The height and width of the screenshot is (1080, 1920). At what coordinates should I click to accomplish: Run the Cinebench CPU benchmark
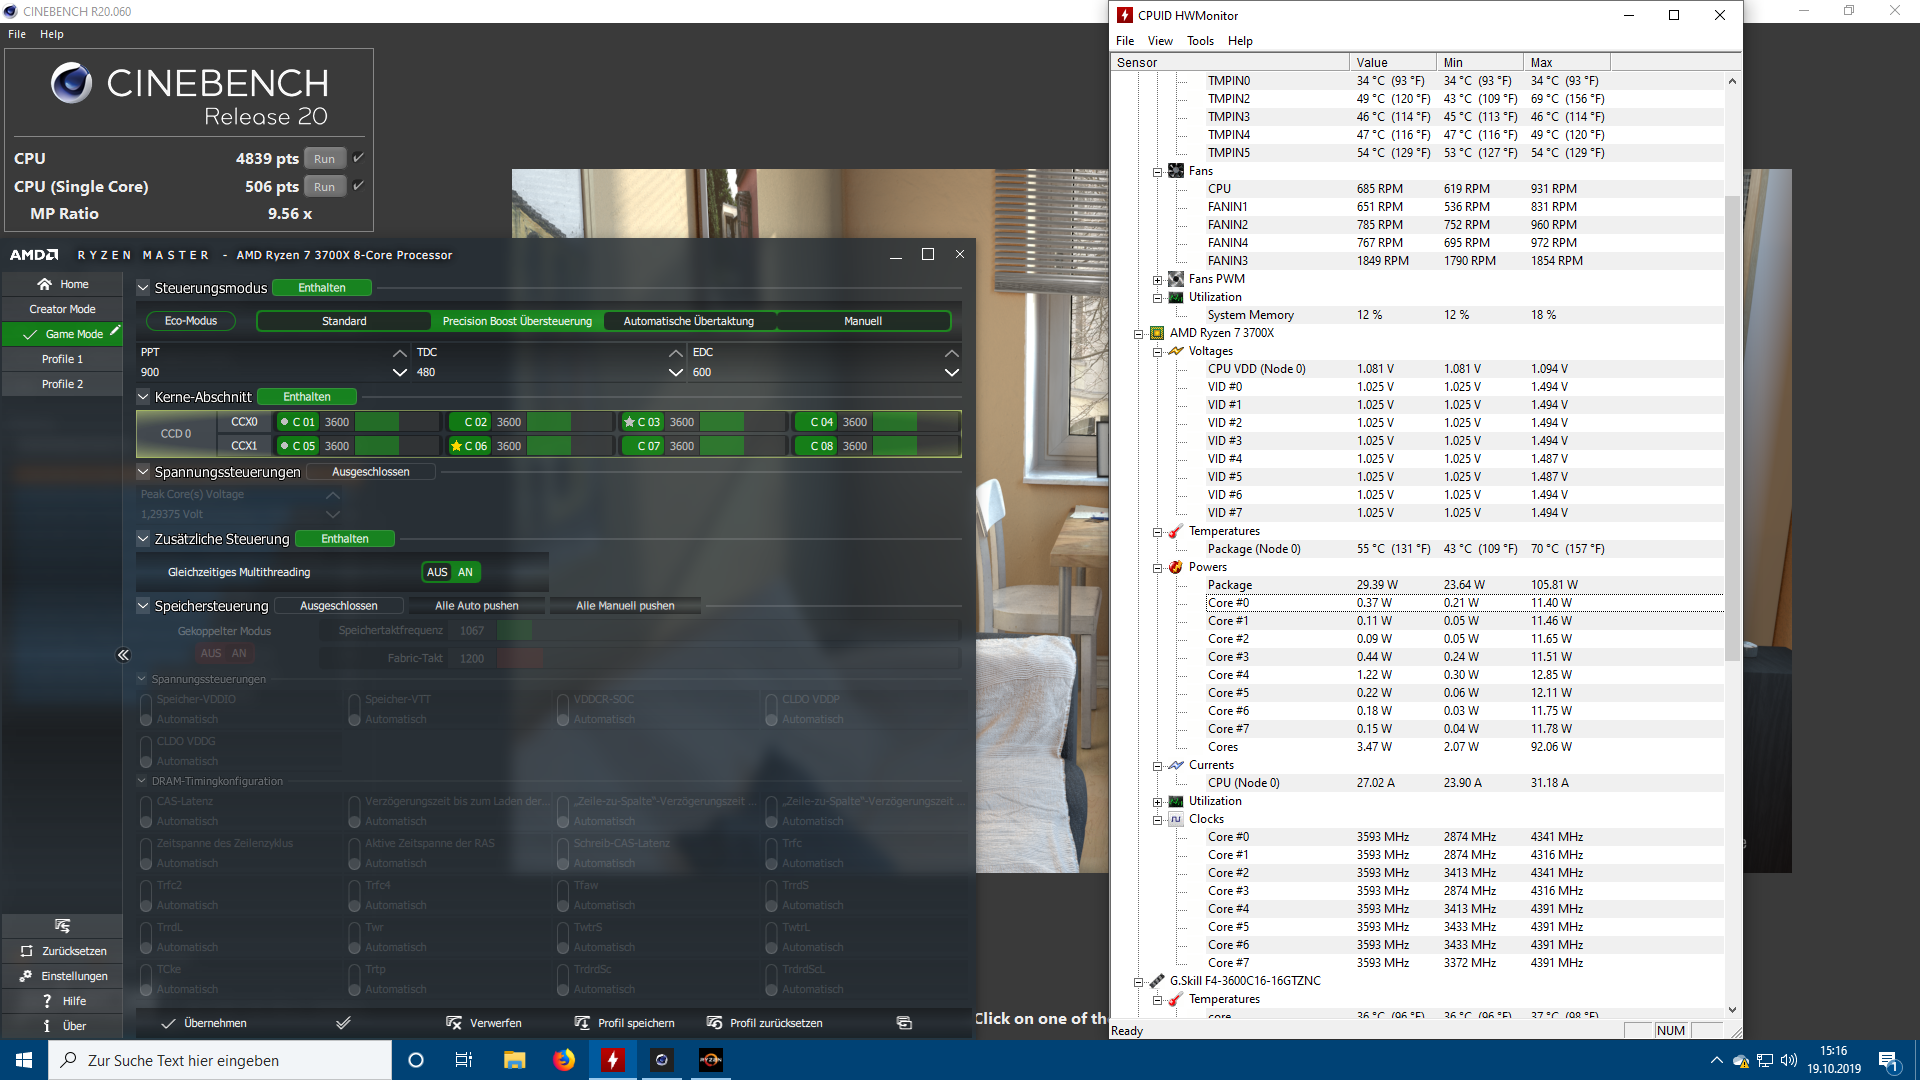(x=324, y=159)
